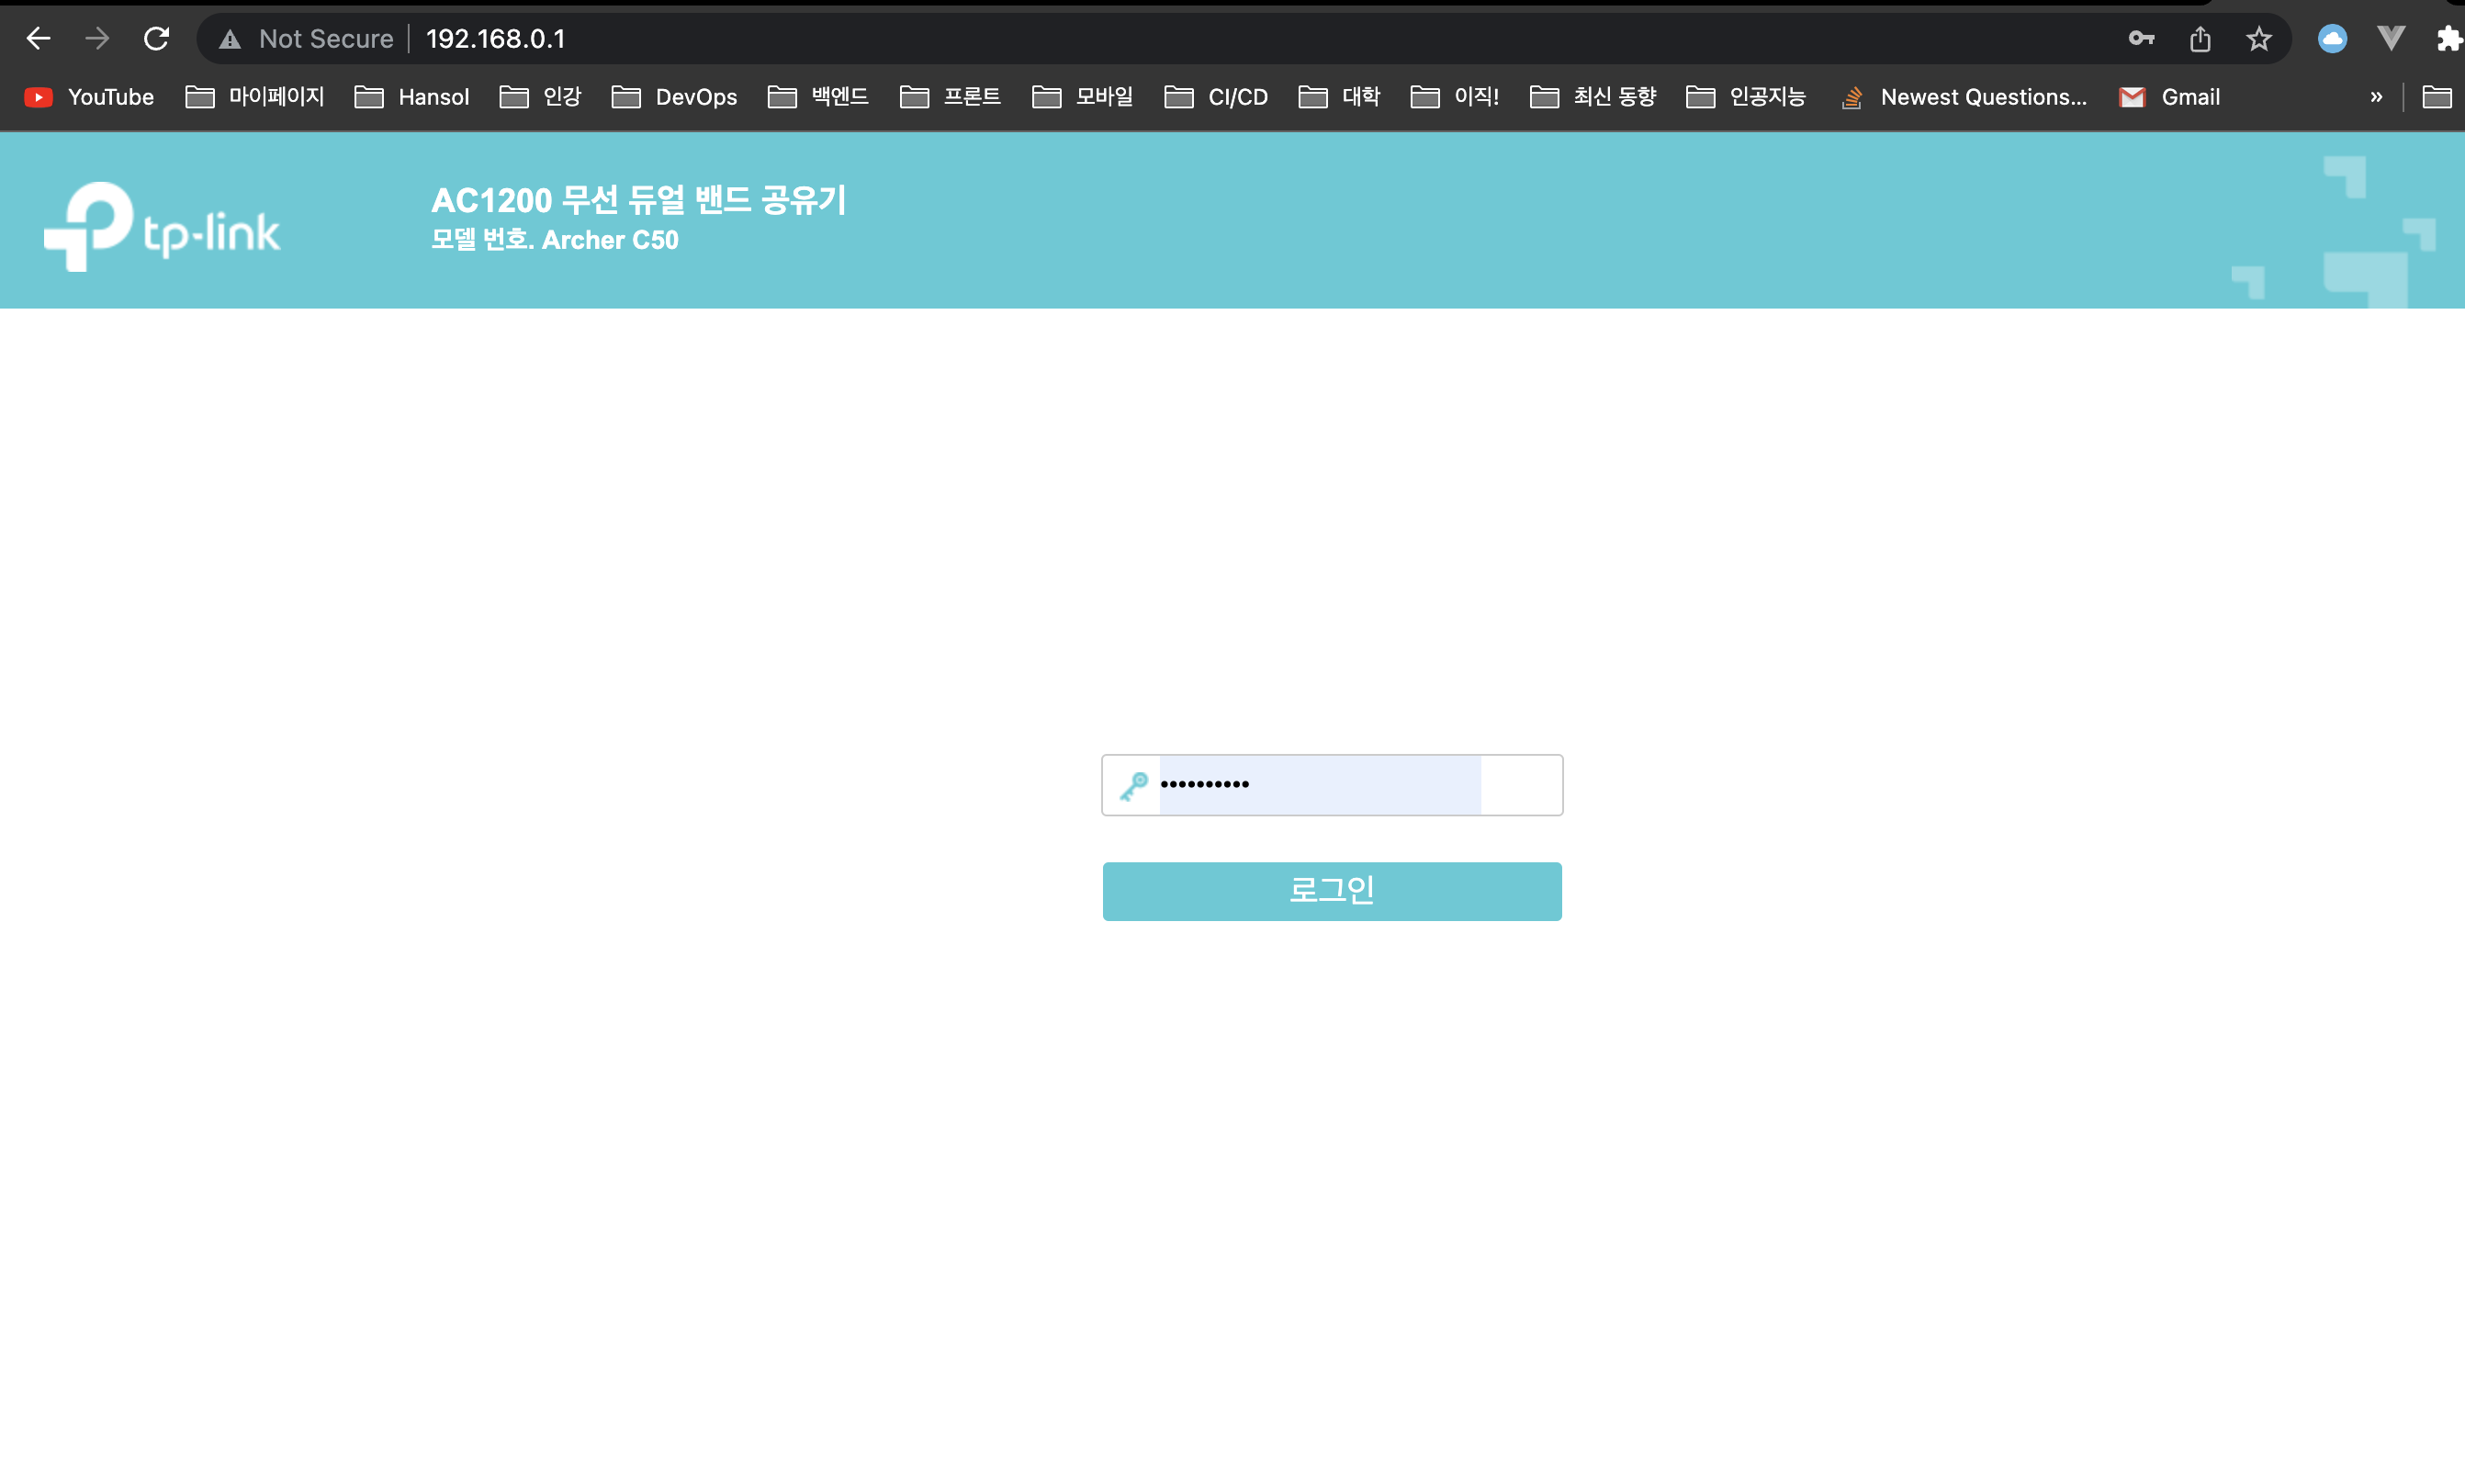Open the Gmail bookmark
This screenshot has width=2465, height=1484.
click(2169, 97)
